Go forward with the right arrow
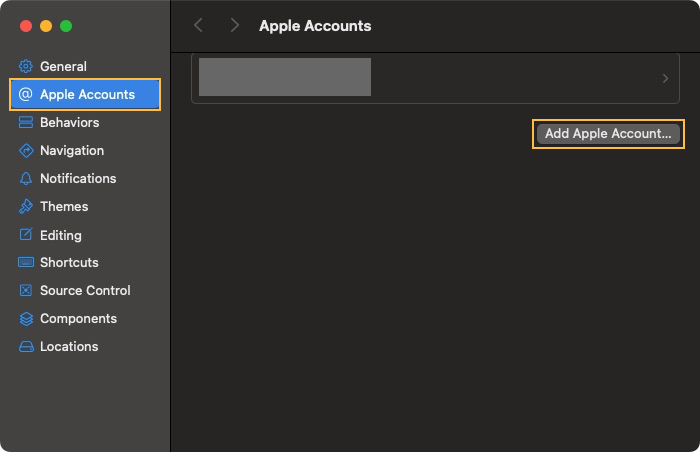The height and width of the screenshot is (452, 700). (234, 25)
